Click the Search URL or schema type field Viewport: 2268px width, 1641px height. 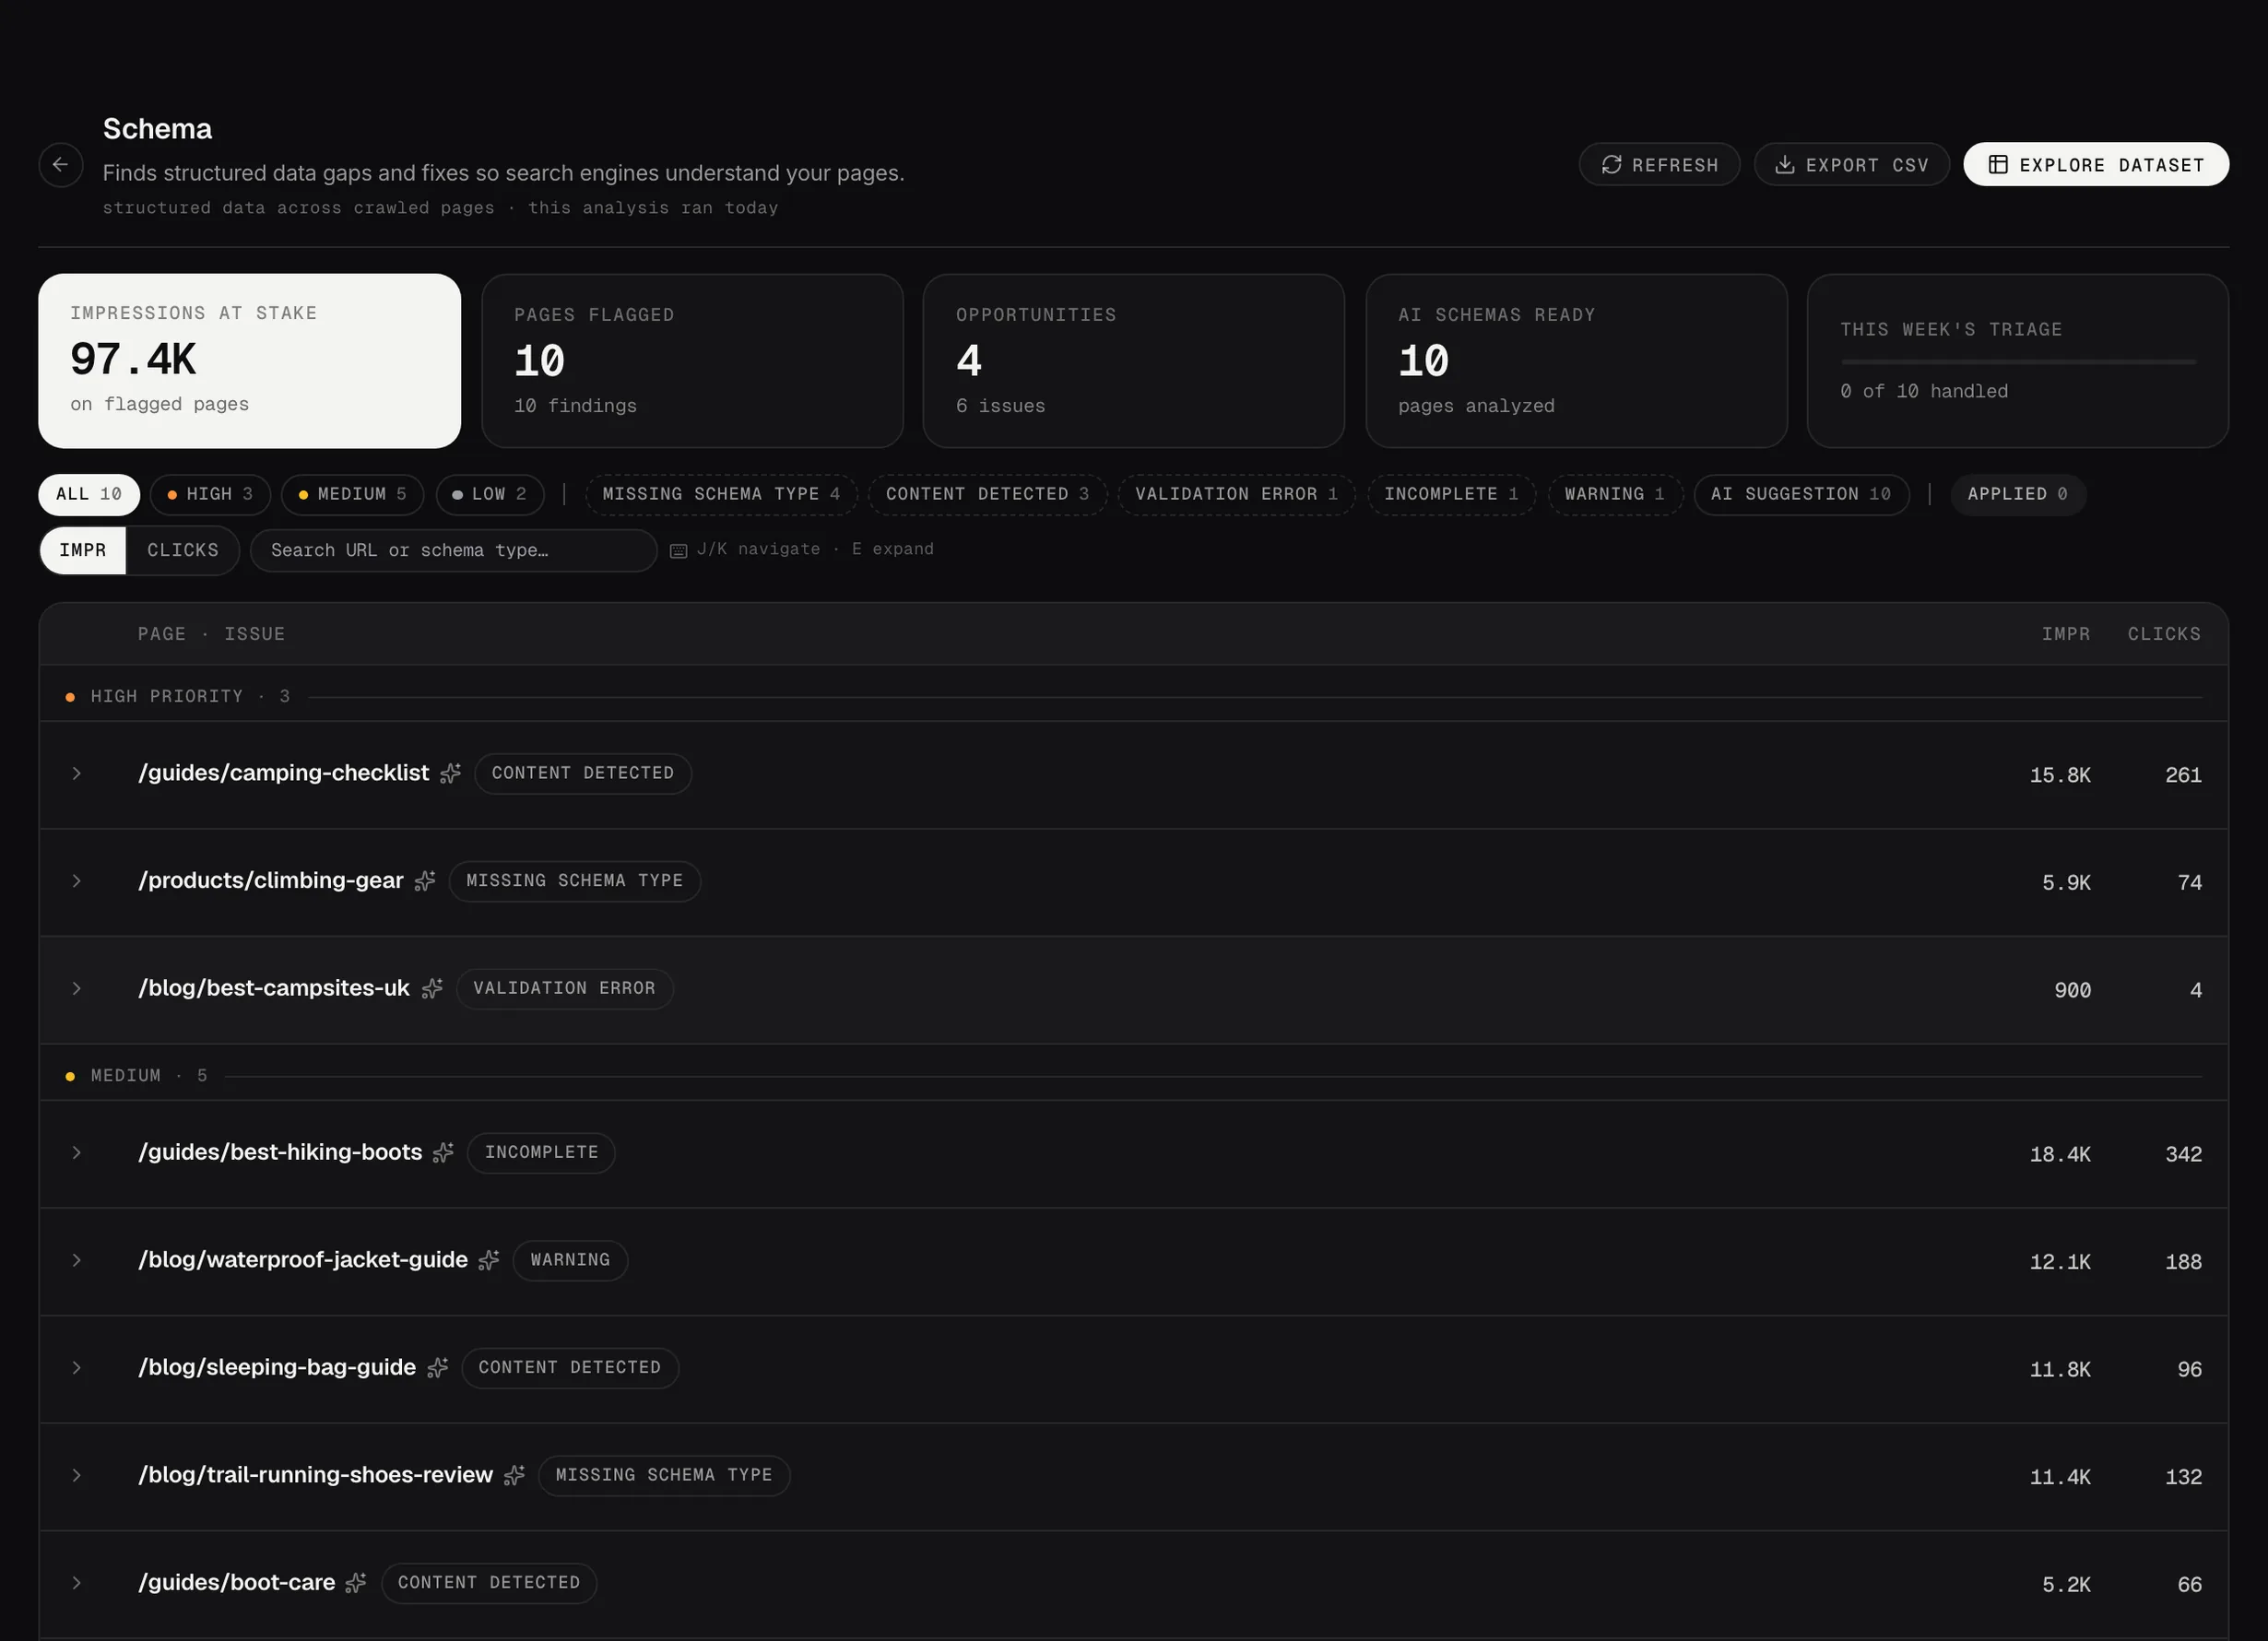point(453,551)
